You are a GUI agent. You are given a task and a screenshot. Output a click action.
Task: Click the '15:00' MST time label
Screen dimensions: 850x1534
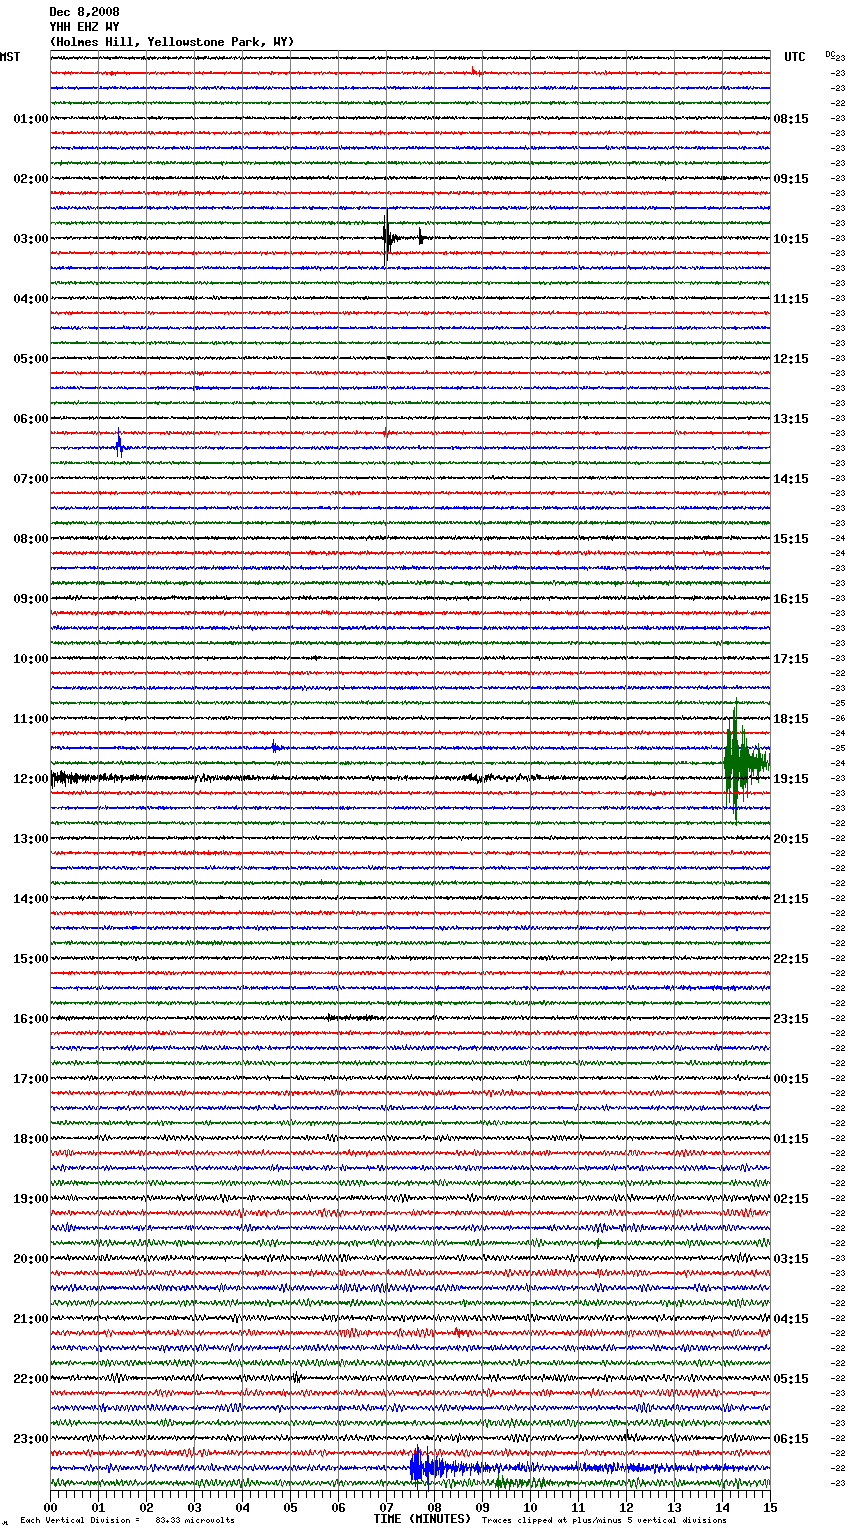click(x=31, y=959)
